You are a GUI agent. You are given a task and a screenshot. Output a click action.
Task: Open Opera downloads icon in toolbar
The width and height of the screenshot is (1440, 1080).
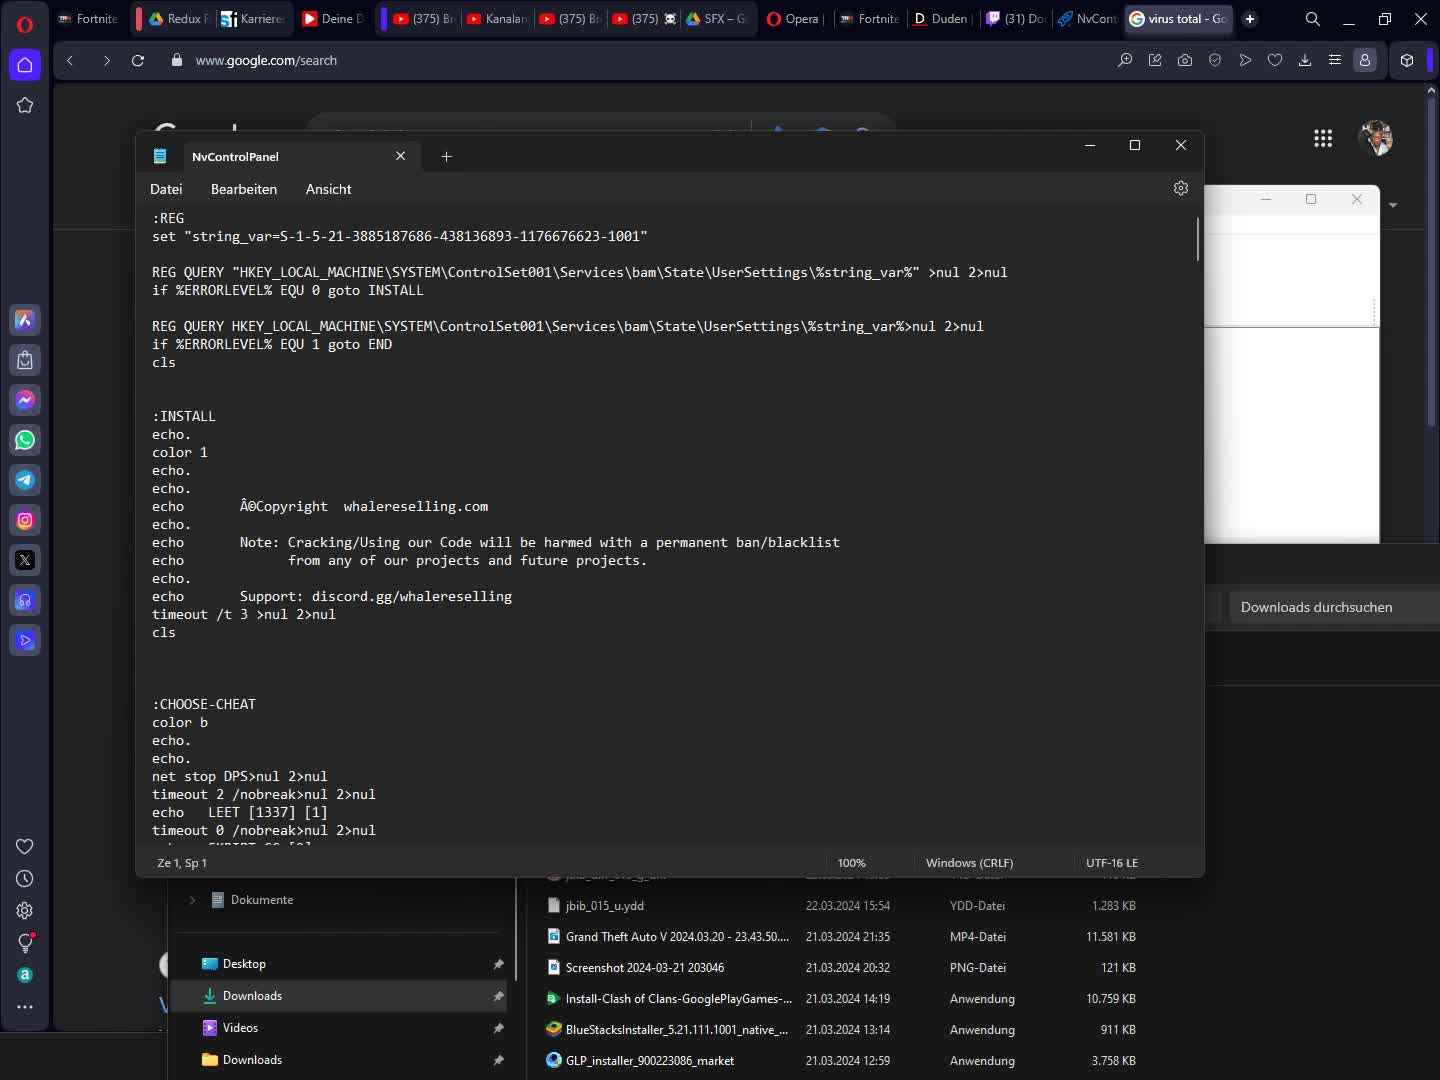pyautogui.click(x=1305, y=60)
